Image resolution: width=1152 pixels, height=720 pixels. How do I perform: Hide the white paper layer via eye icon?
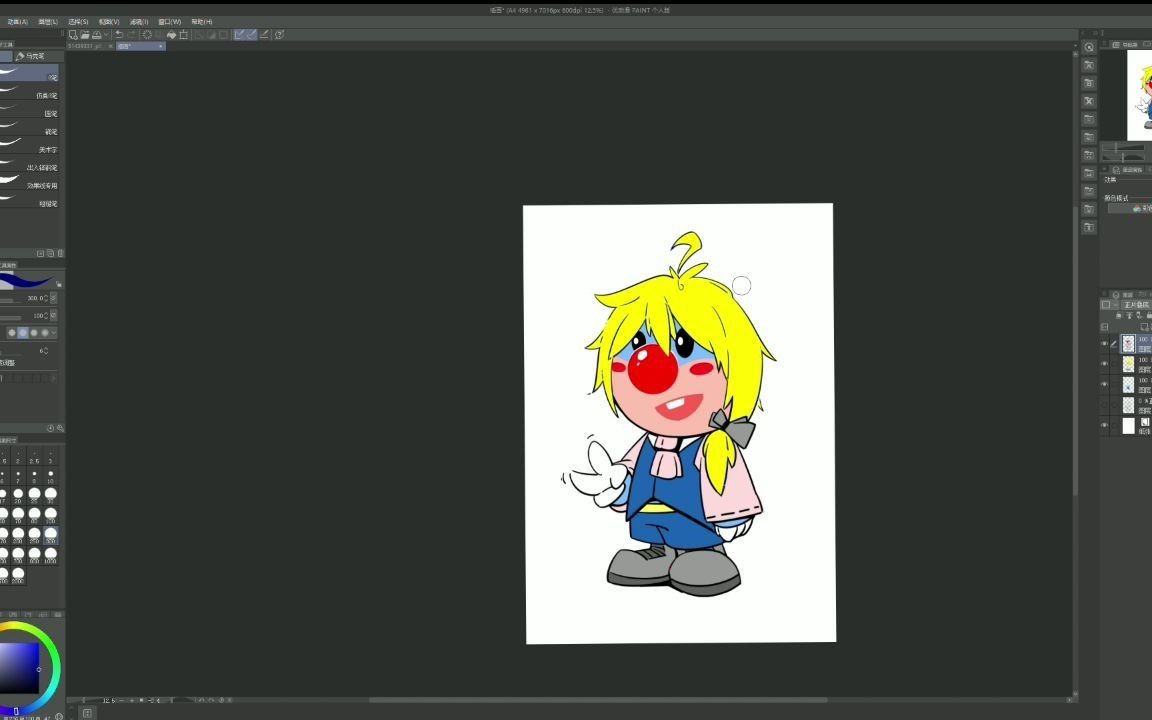click(x=1104, y=425)
